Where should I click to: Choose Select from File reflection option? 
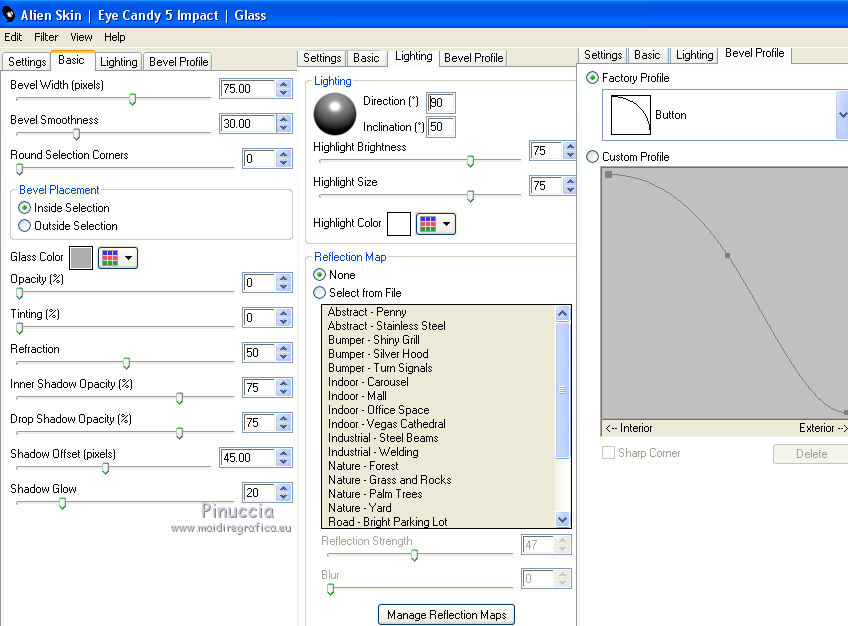click(x=320, y=293)
